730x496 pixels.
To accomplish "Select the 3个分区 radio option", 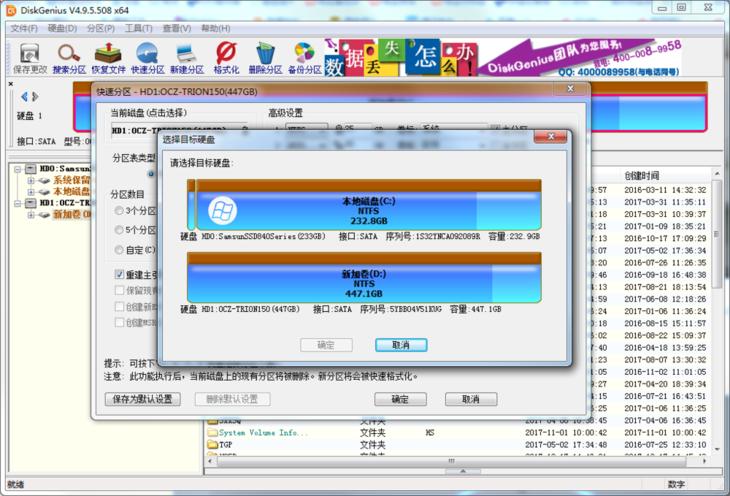I will 119,211.
